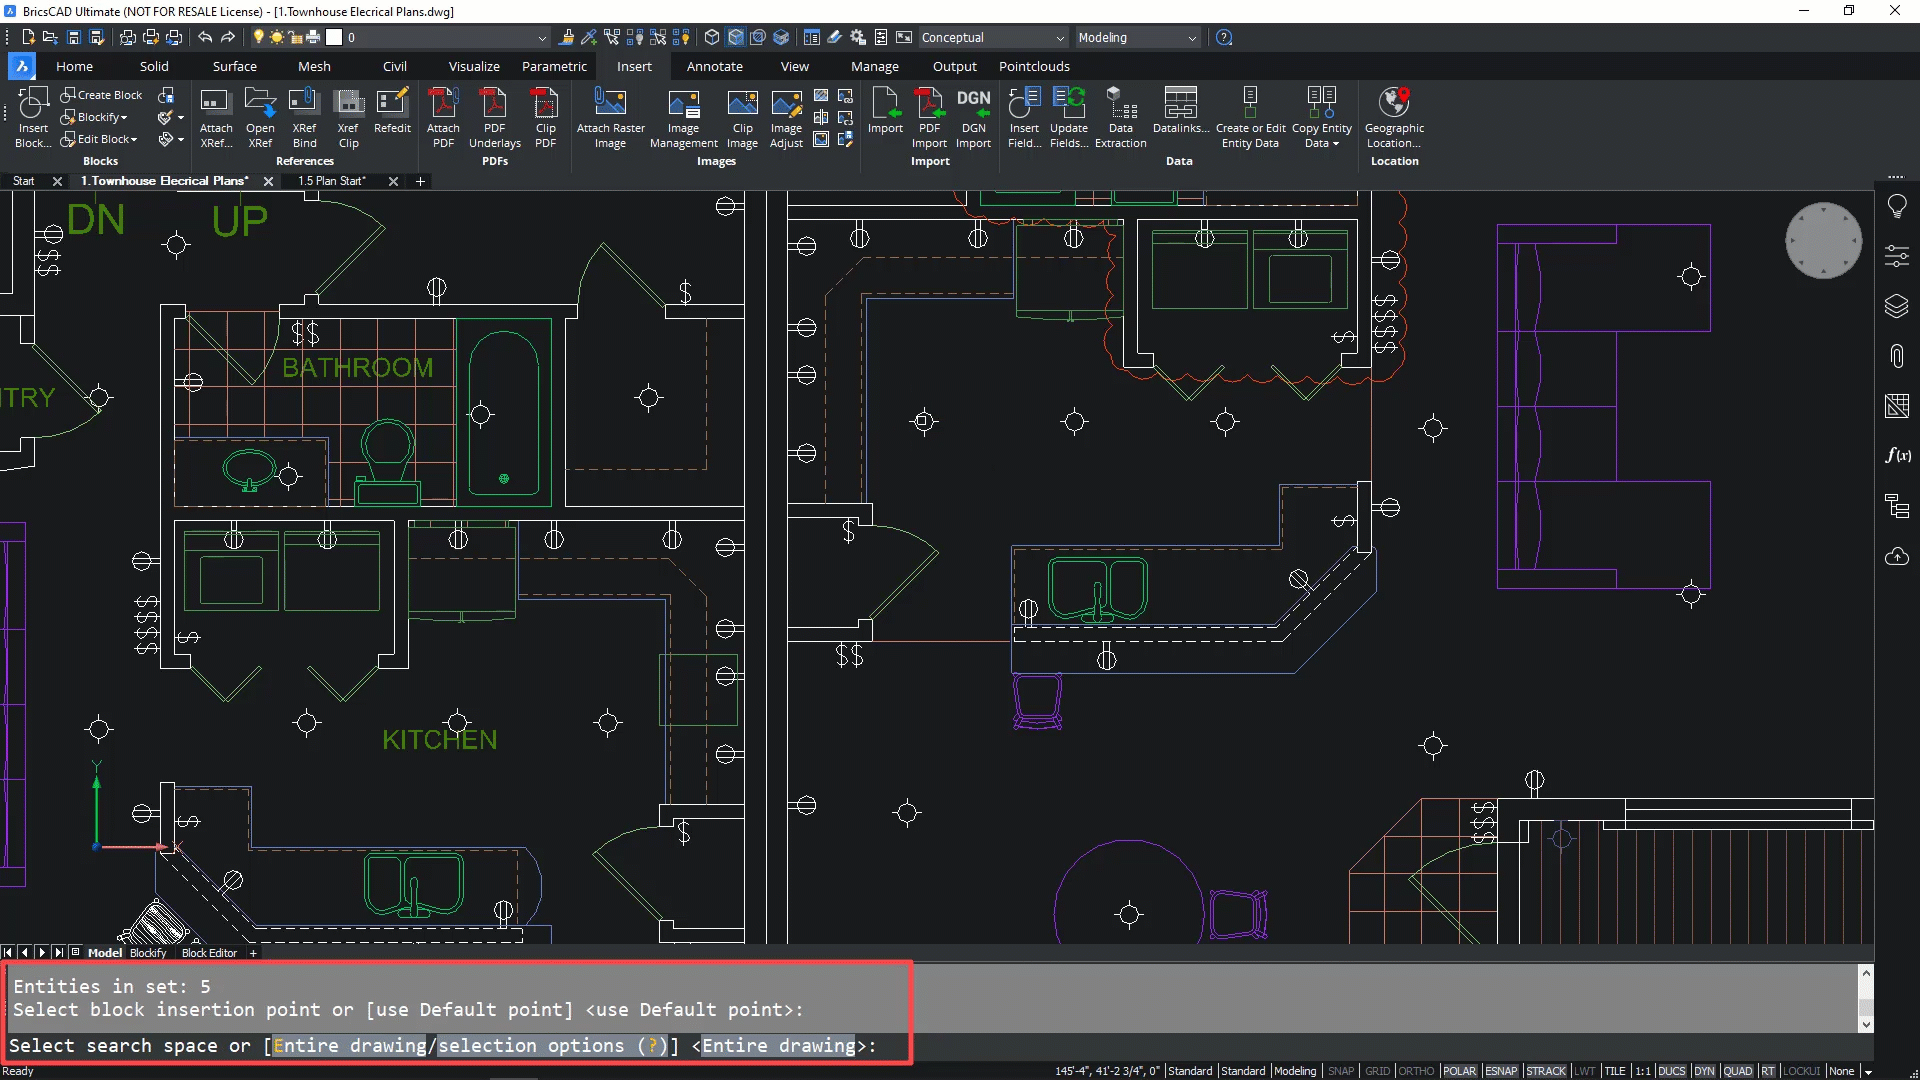Toggle SNAP in the status bar
The image size is (1920, 1080).
coord(1340,1071)
